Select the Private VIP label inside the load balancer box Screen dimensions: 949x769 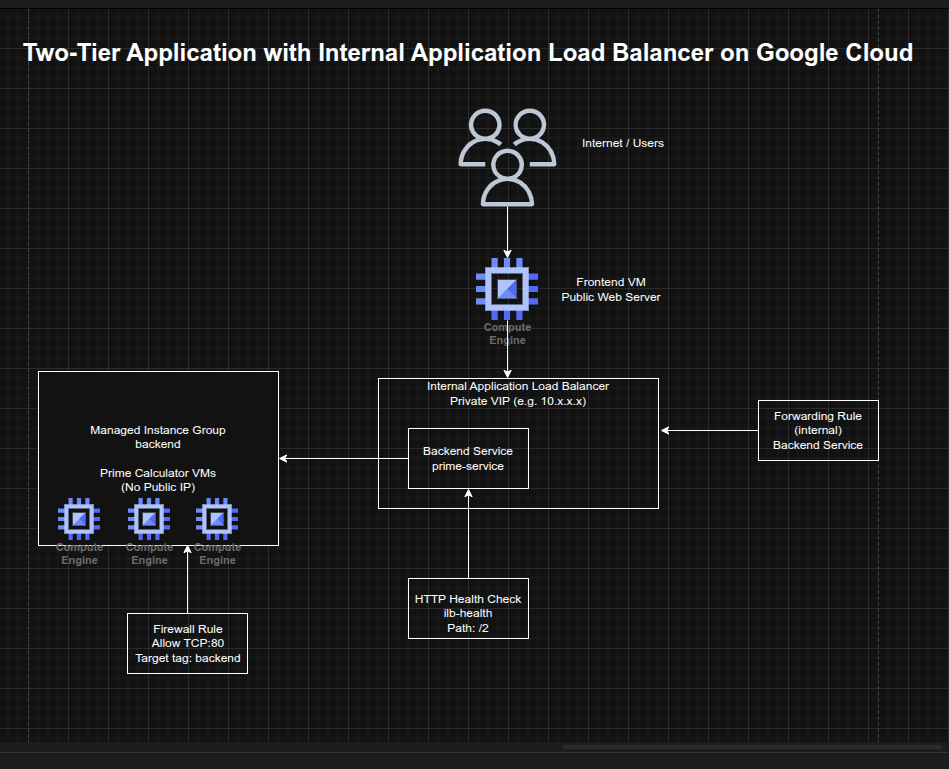518,400
